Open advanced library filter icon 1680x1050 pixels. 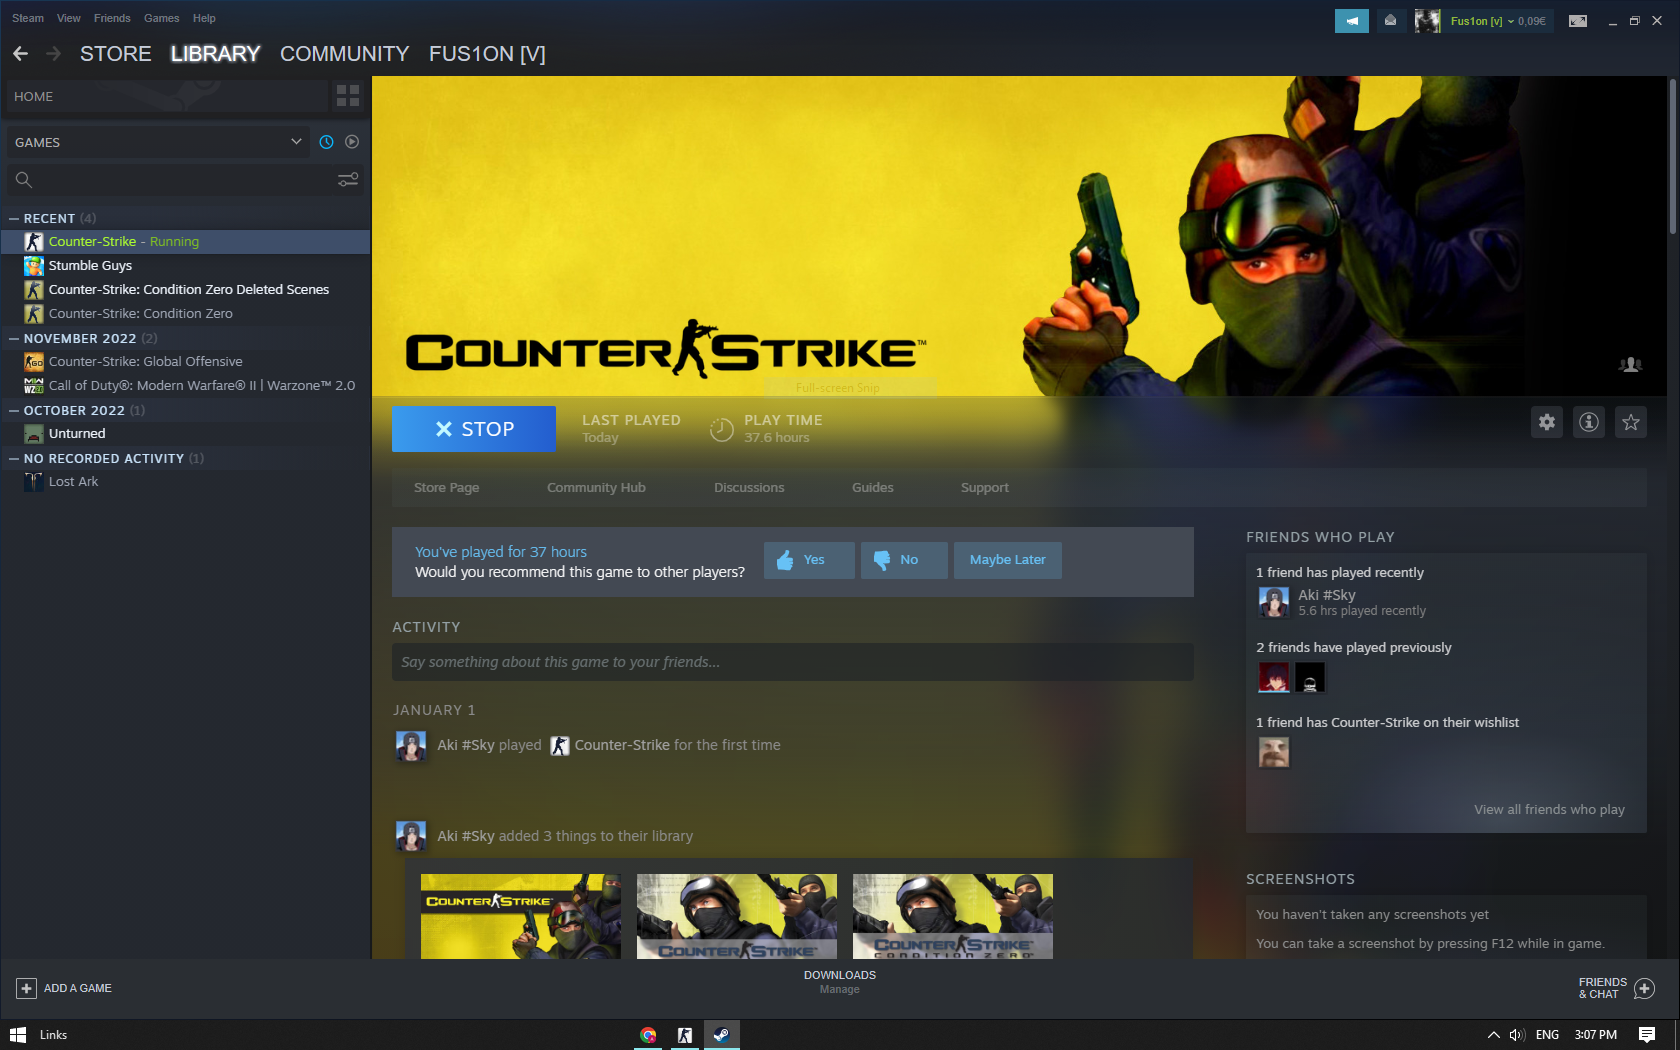pos(348,180)
